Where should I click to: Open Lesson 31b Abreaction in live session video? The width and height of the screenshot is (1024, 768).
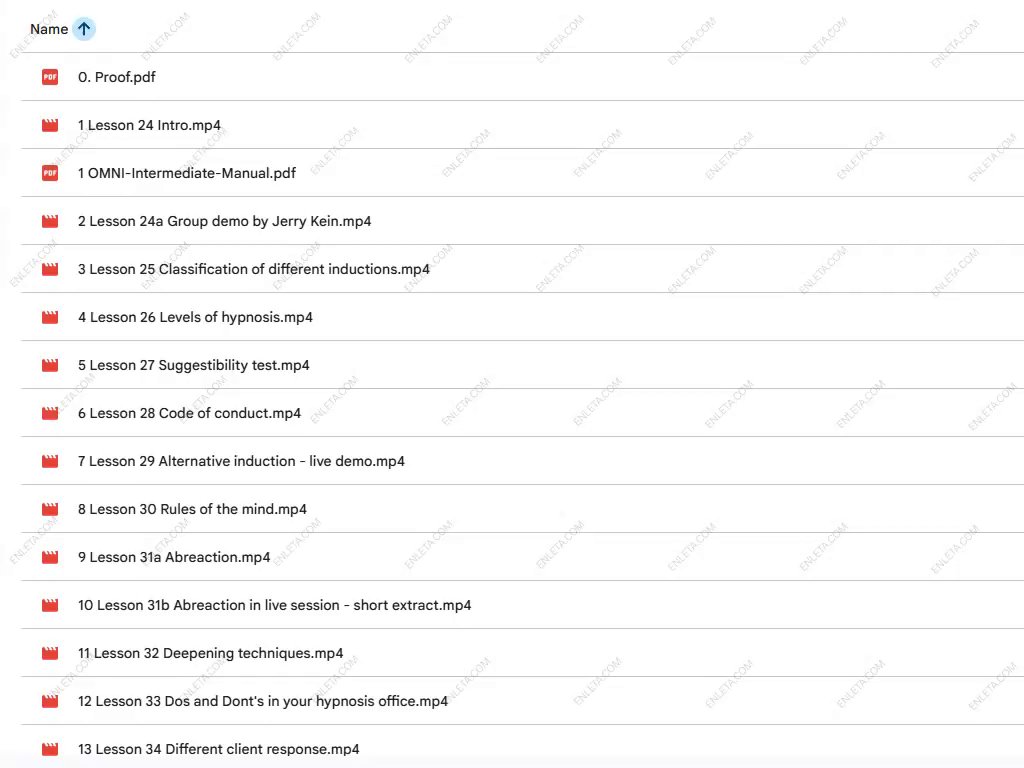pyautogui.click(x=274, y=605)
